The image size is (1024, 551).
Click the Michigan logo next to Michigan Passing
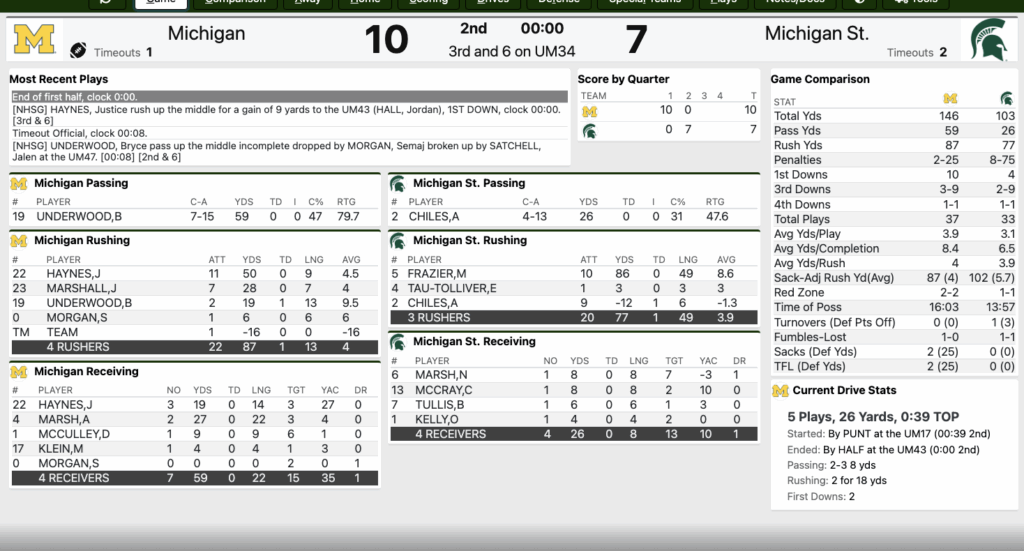[18, 184]
